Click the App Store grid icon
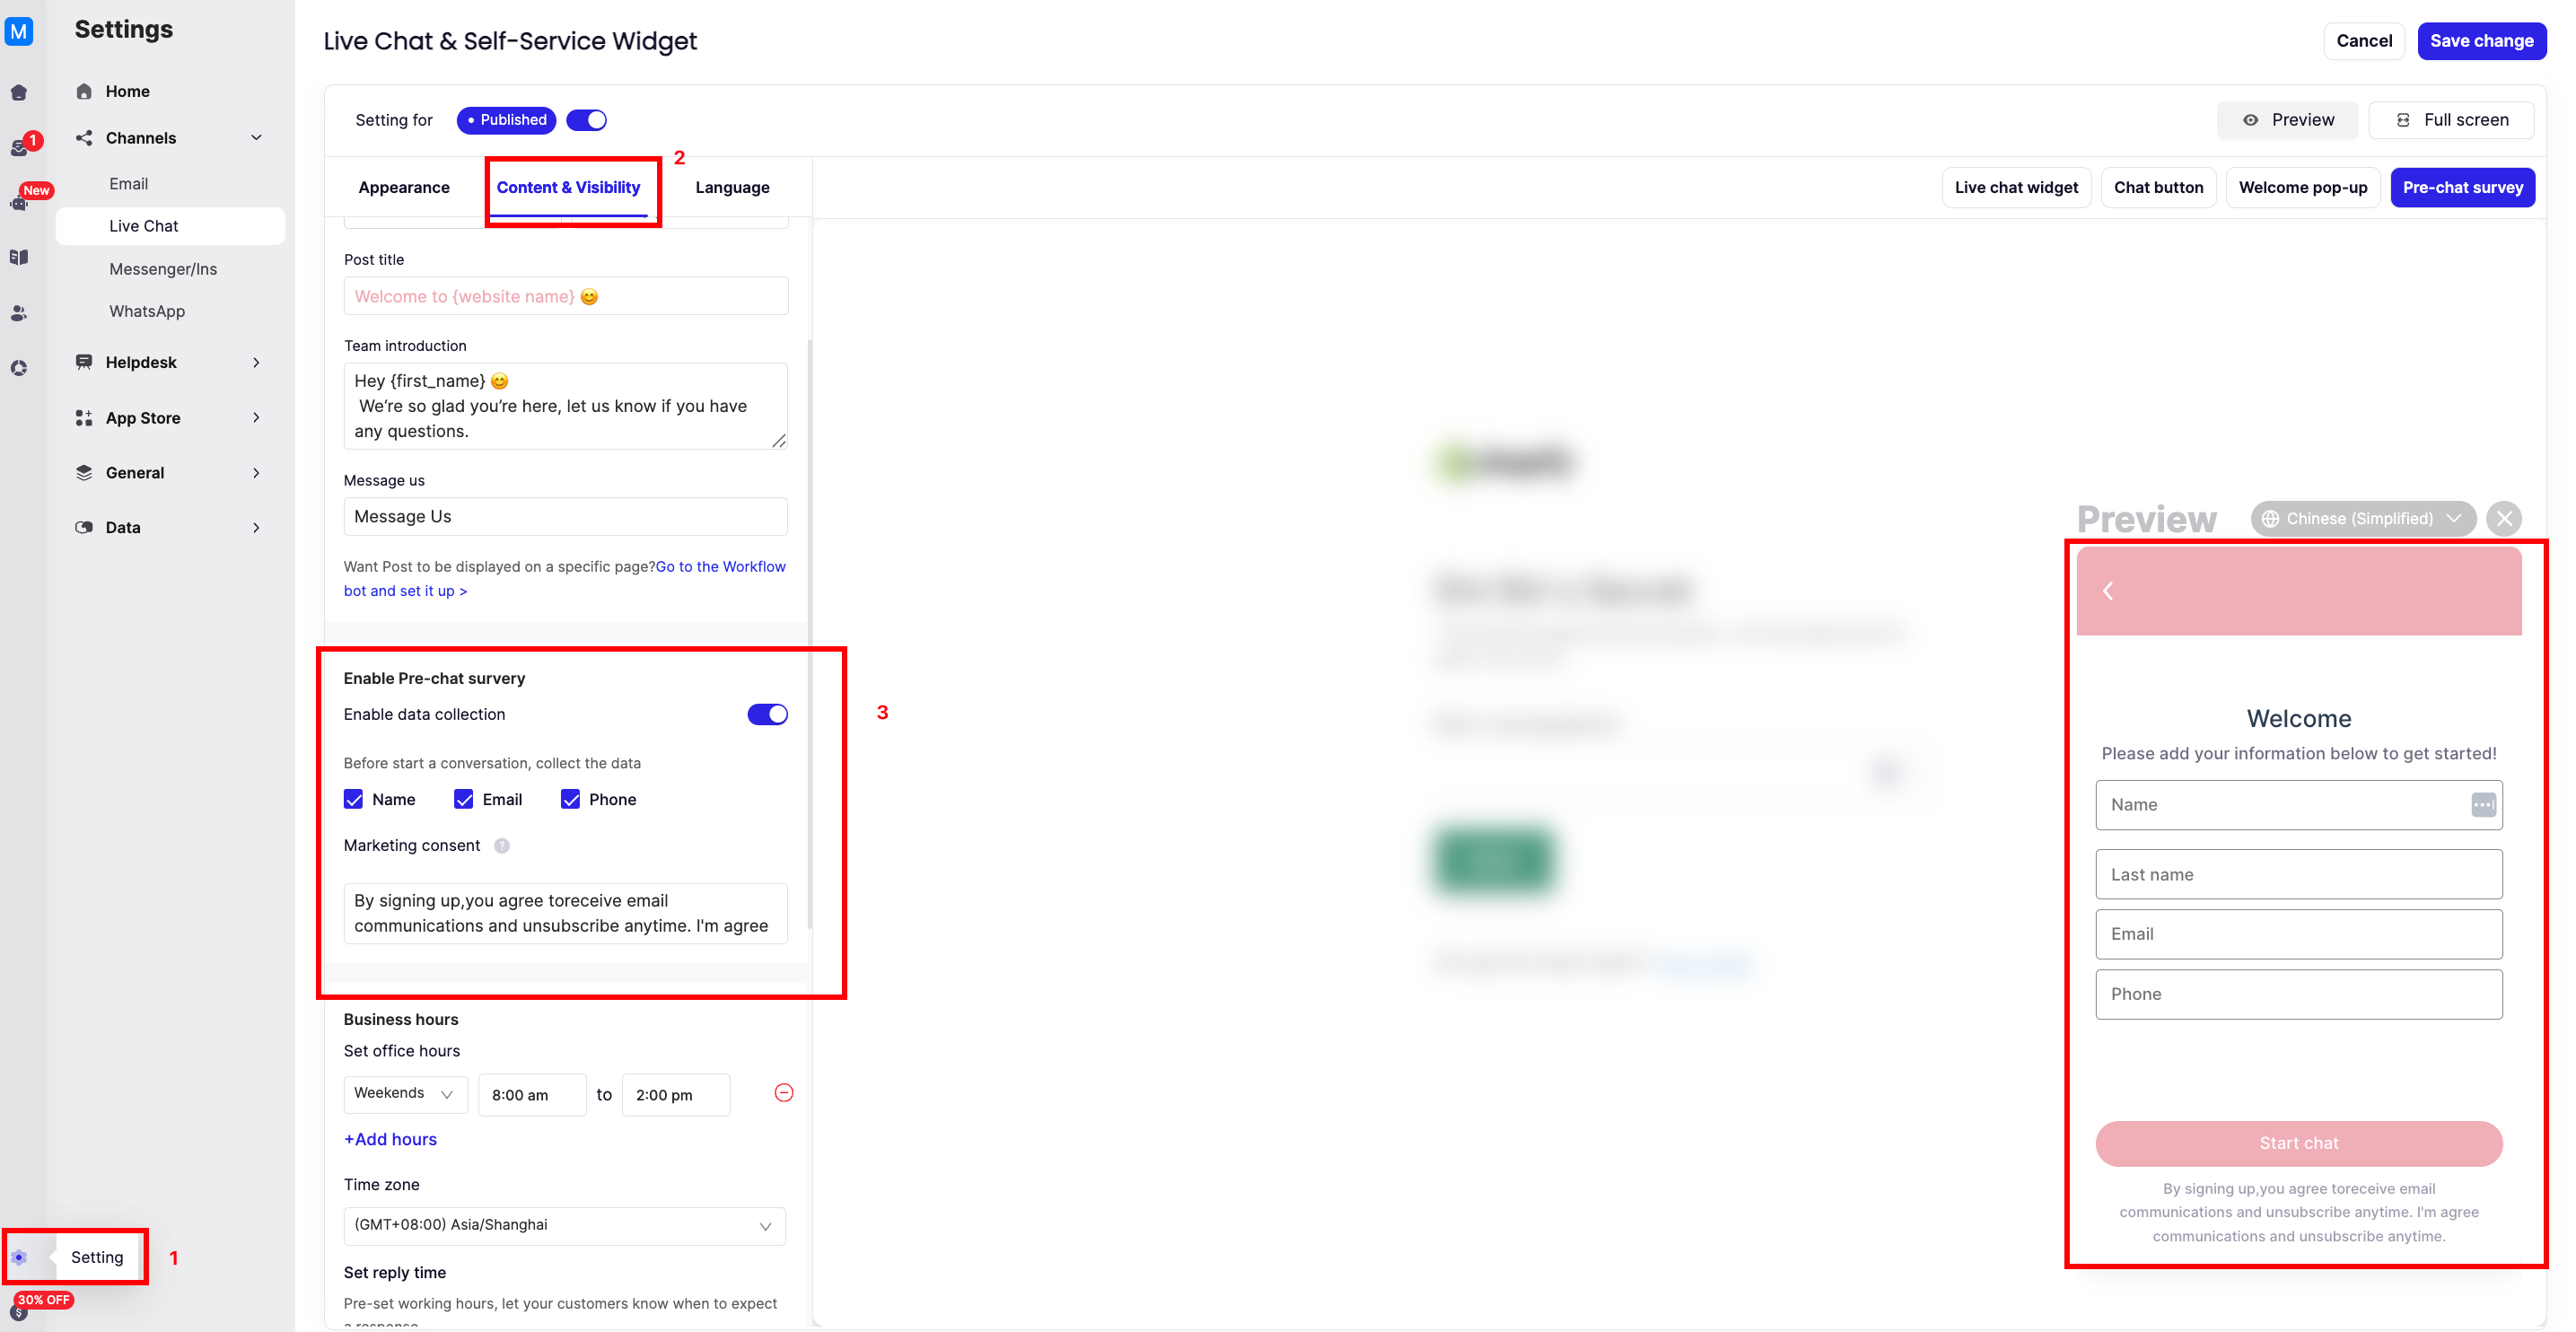The height and width of the screenshot is (1332, 2576). point(84,418)
